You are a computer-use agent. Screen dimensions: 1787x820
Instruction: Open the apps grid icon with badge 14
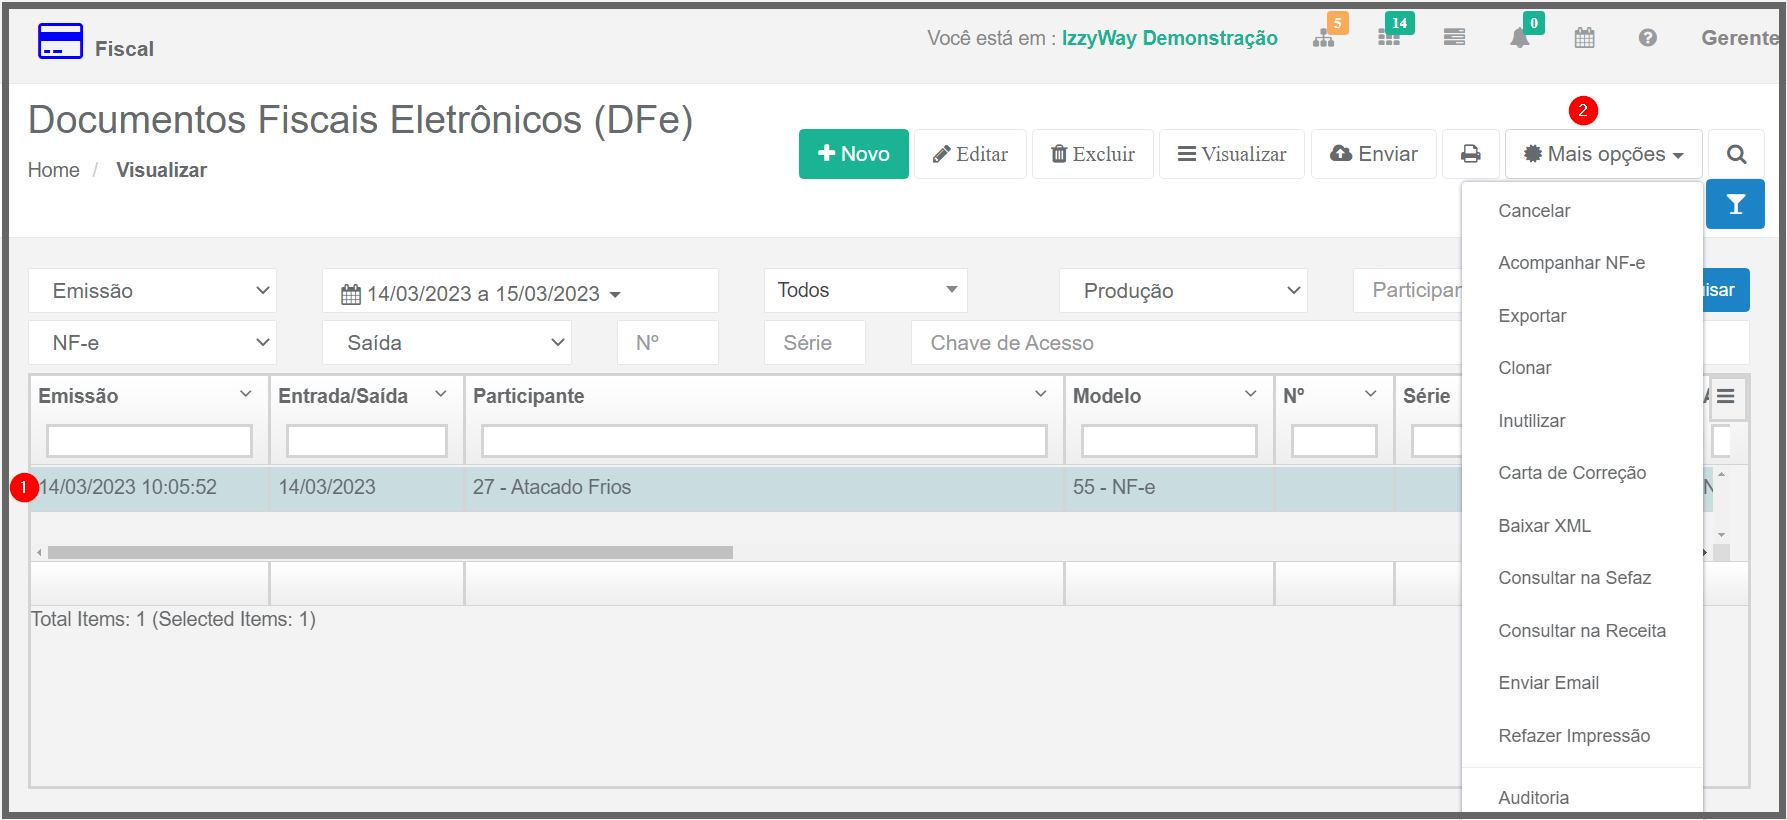(1389, 38)
